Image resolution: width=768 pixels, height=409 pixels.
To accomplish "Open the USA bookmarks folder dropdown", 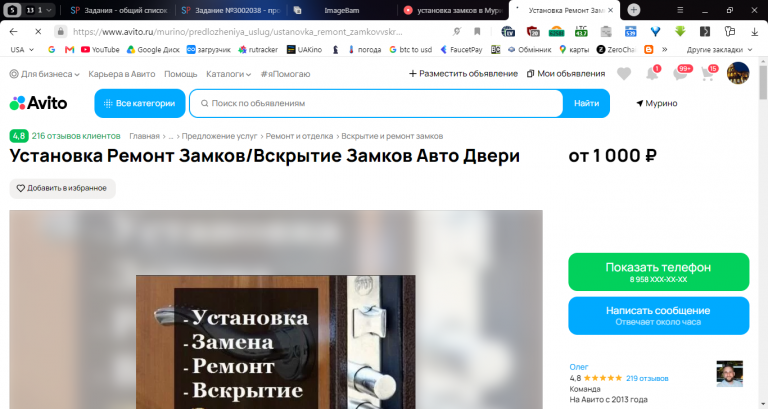I will click(22, 49).
